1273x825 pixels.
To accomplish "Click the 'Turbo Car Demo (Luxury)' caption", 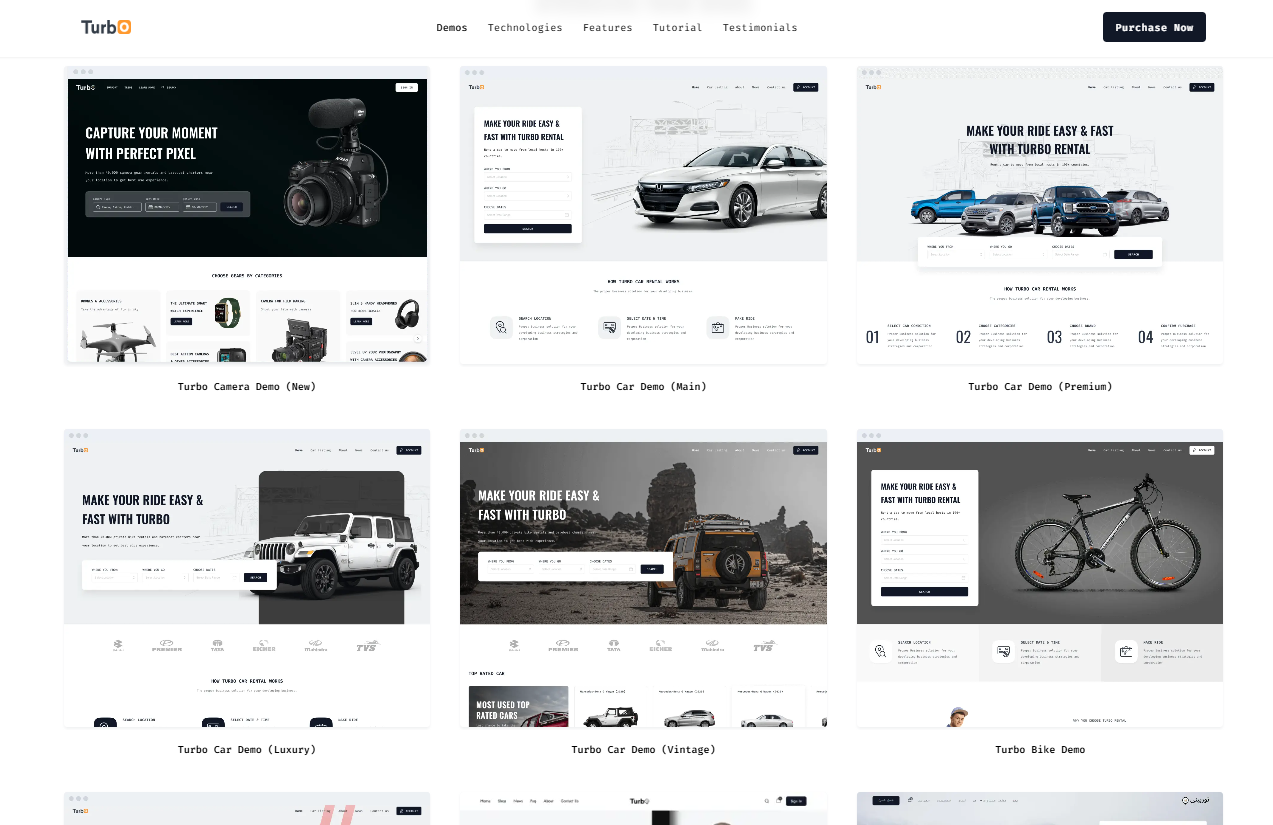I will [247, 750].
